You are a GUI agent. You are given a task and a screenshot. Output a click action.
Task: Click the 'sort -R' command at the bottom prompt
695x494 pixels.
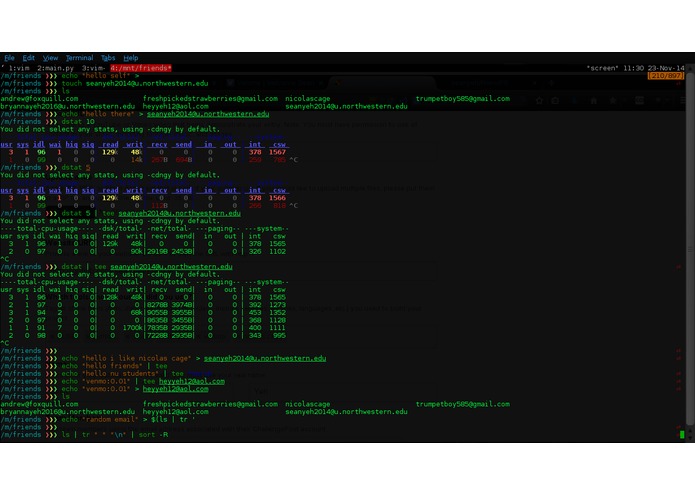point(153,435)
